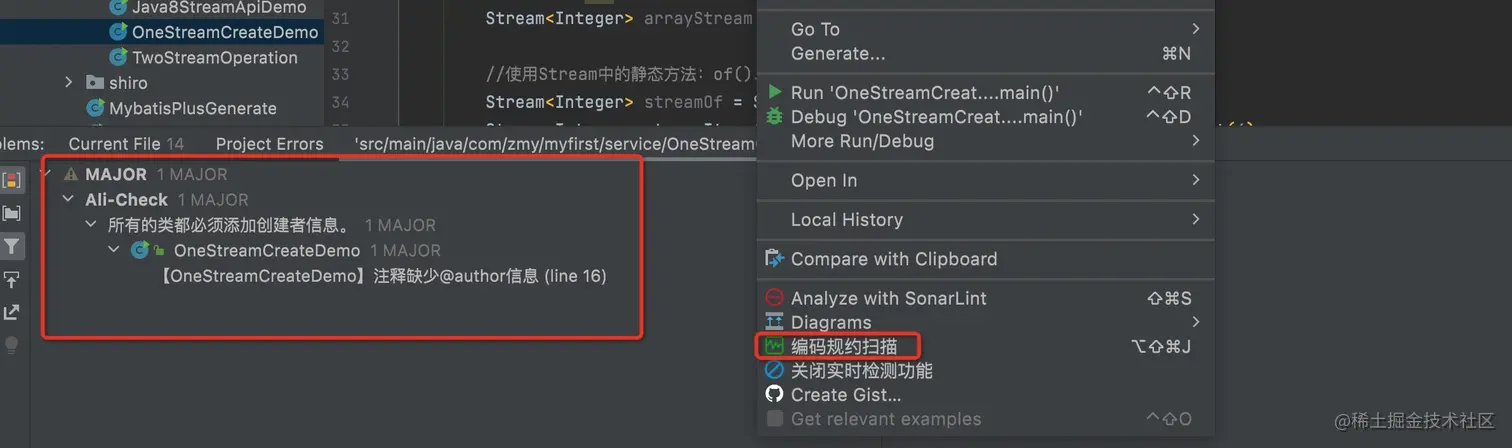Expand the shiro folder chevron

(69, 83)
